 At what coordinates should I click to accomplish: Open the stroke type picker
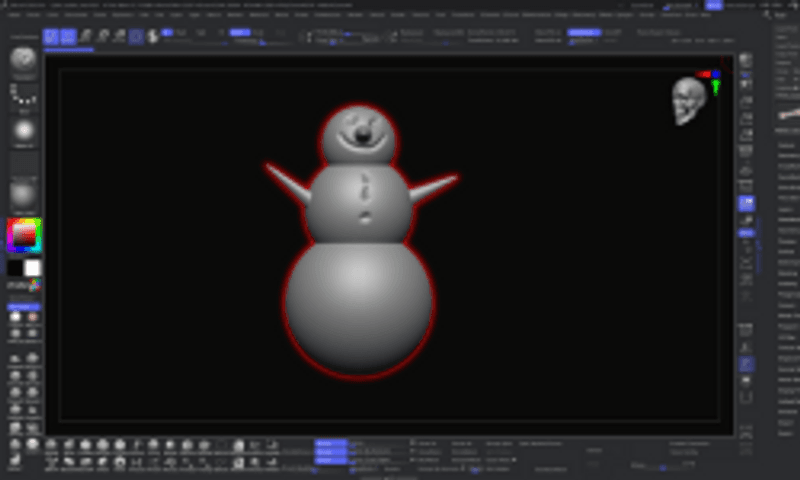pyautogui.click(x=24, y=96)
